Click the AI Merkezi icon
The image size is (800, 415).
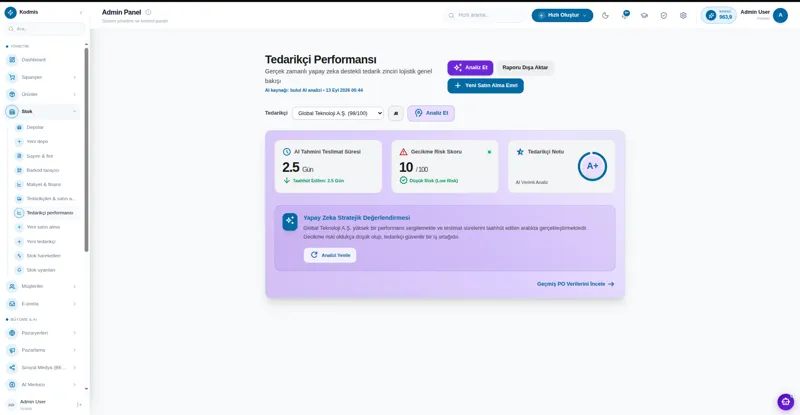(x=12, y=384)
